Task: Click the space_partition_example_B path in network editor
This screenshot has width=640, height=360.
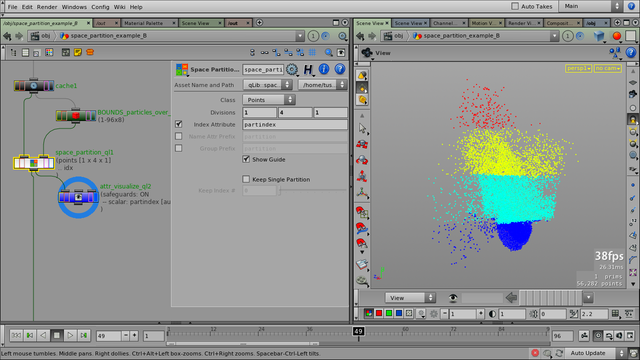Action: [x=108, y=36]
